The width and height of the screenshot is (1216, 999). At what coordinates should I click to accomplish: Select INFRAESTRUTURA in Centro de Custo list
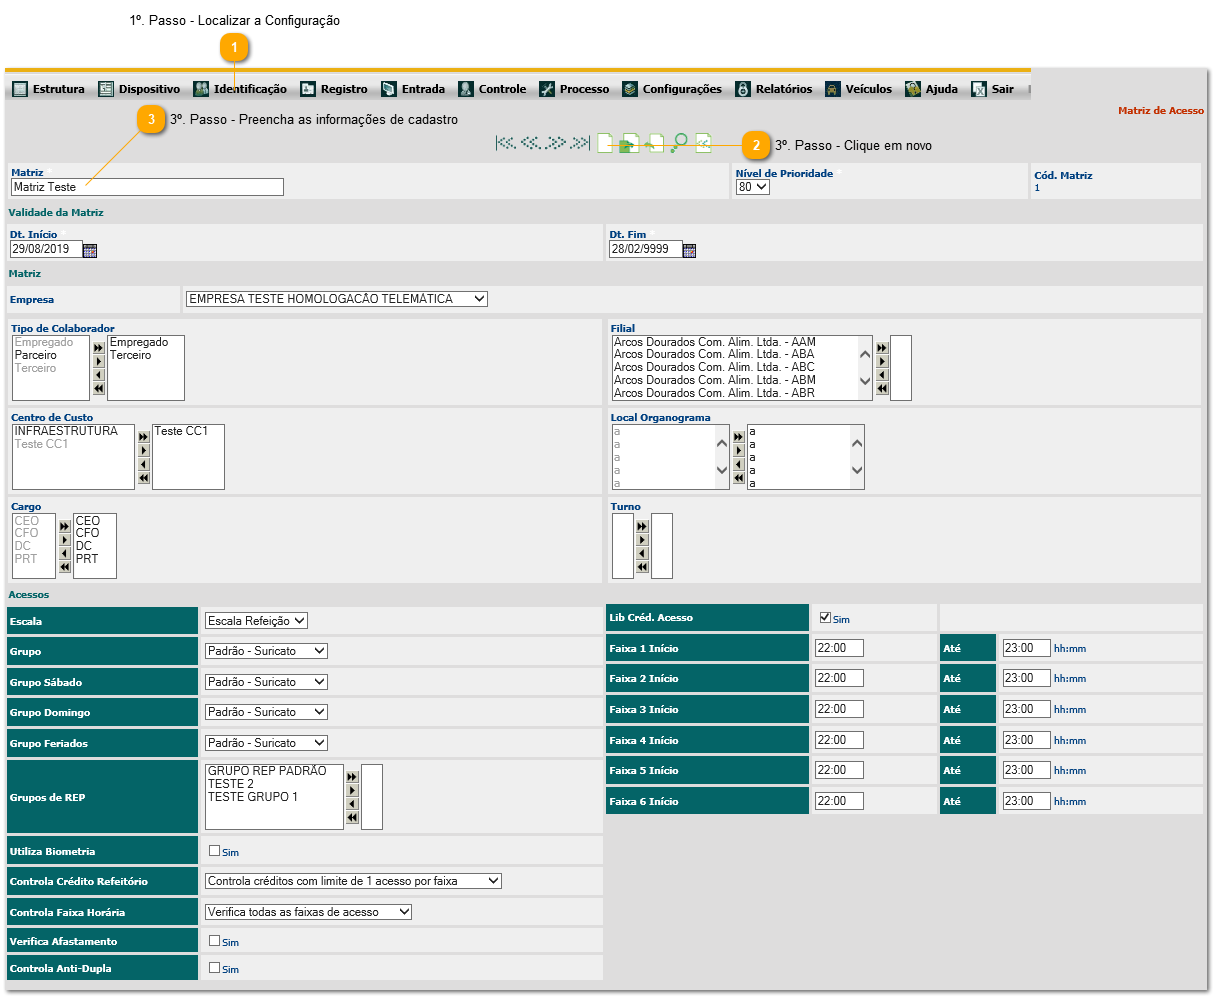point(66,431)
